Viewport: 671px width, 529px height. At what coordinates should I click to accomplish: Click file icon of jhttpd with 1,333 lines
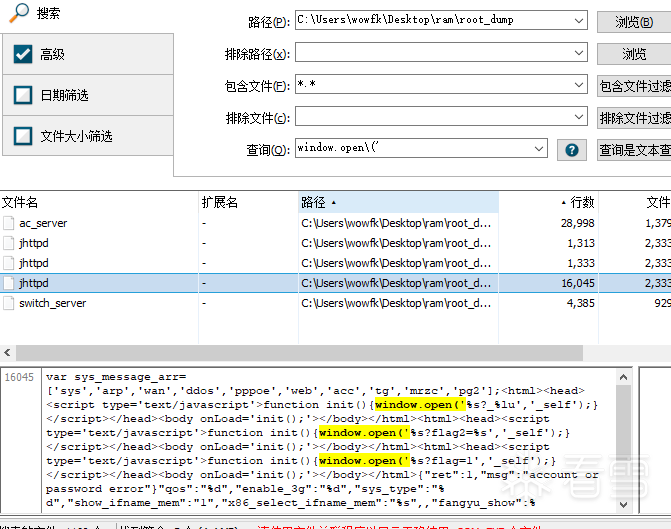8,263
